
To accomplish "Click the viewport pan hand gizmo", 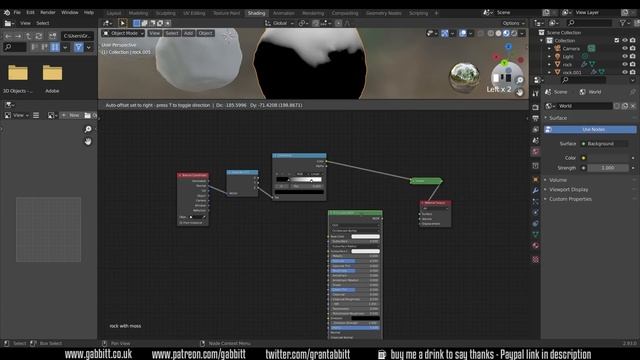I will (520, 93).
